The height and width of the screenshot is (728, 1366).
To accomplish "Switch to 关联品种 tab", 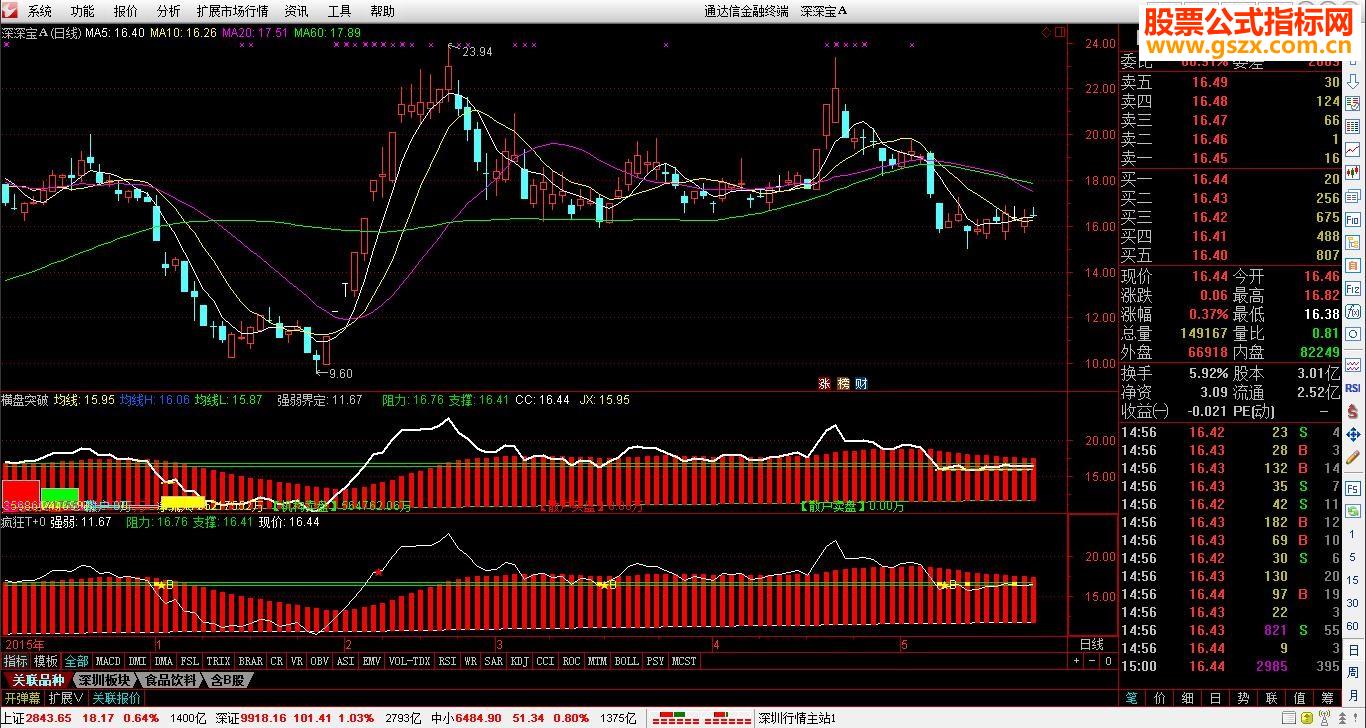I will [38, 680].
